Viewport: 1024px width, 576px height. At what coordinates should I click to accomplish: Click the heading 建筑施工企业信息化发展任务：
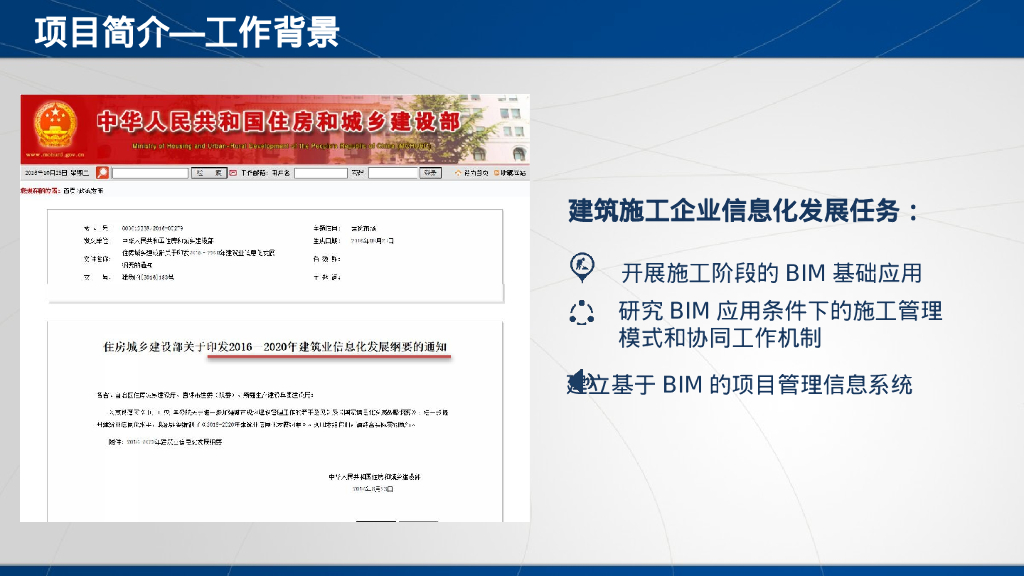point(744,211)
